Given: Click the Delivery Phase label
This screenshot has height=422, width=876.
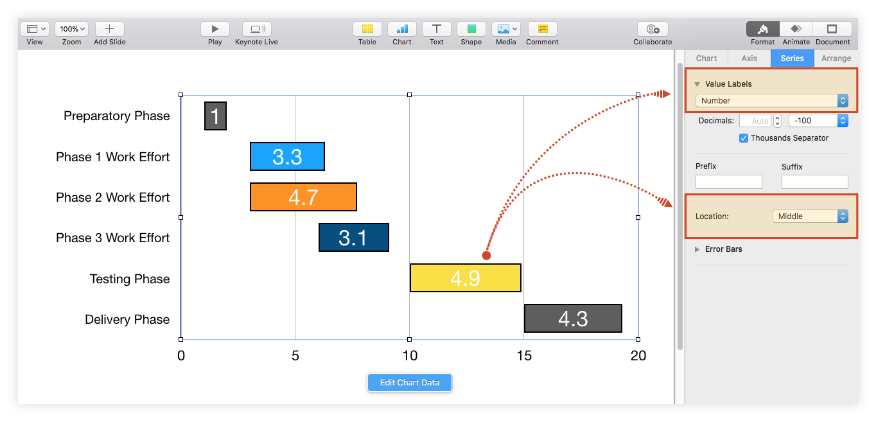Looking at the screenshot, I should pyautogui.click(x=127, y=320).
